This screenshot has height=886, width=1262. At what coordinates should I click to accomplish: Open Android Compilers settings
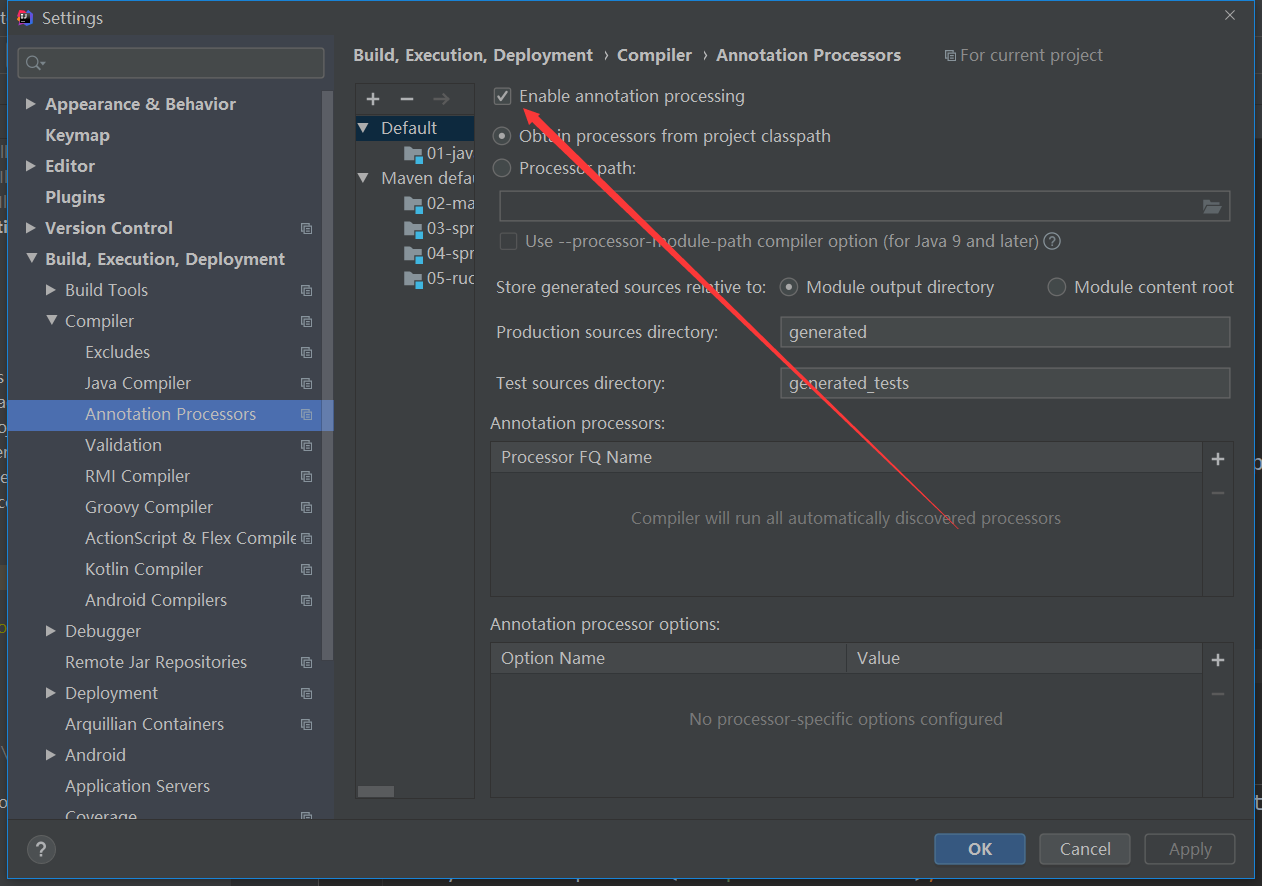pyautogui.click(x=156, y=600)
